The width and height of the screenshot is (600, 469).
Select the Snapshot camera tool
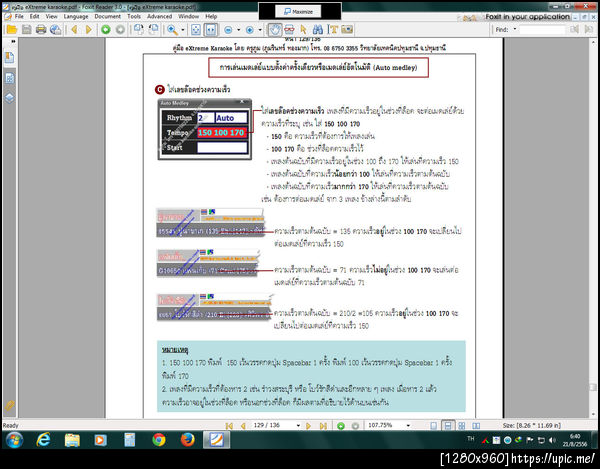click(347, 29)
